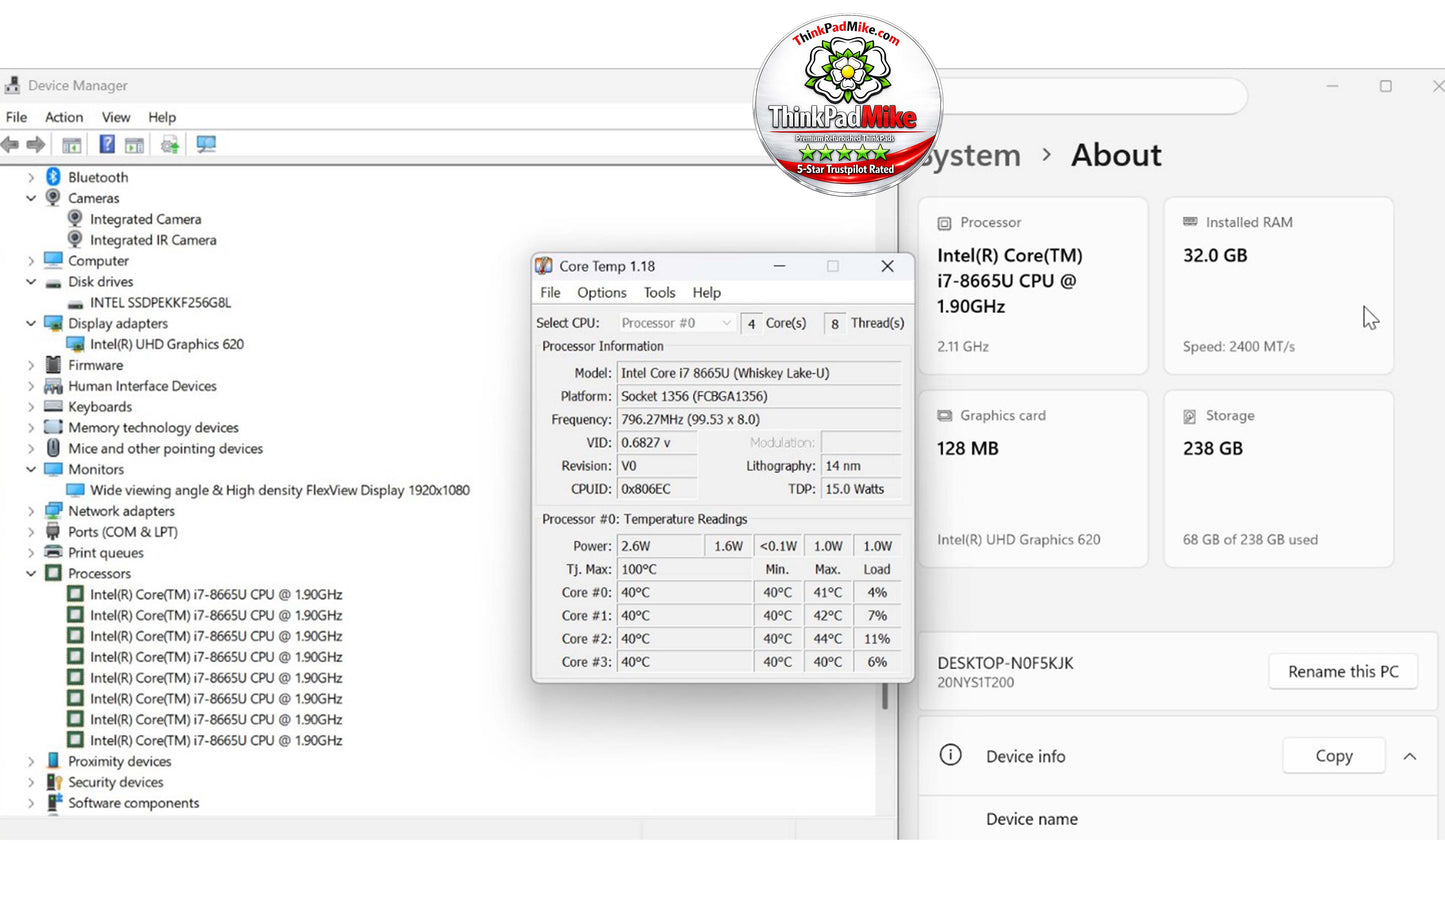Click the Show/Hide Console Tree toolbar icon
The image size is (1445, 908).
coord(72,145)
